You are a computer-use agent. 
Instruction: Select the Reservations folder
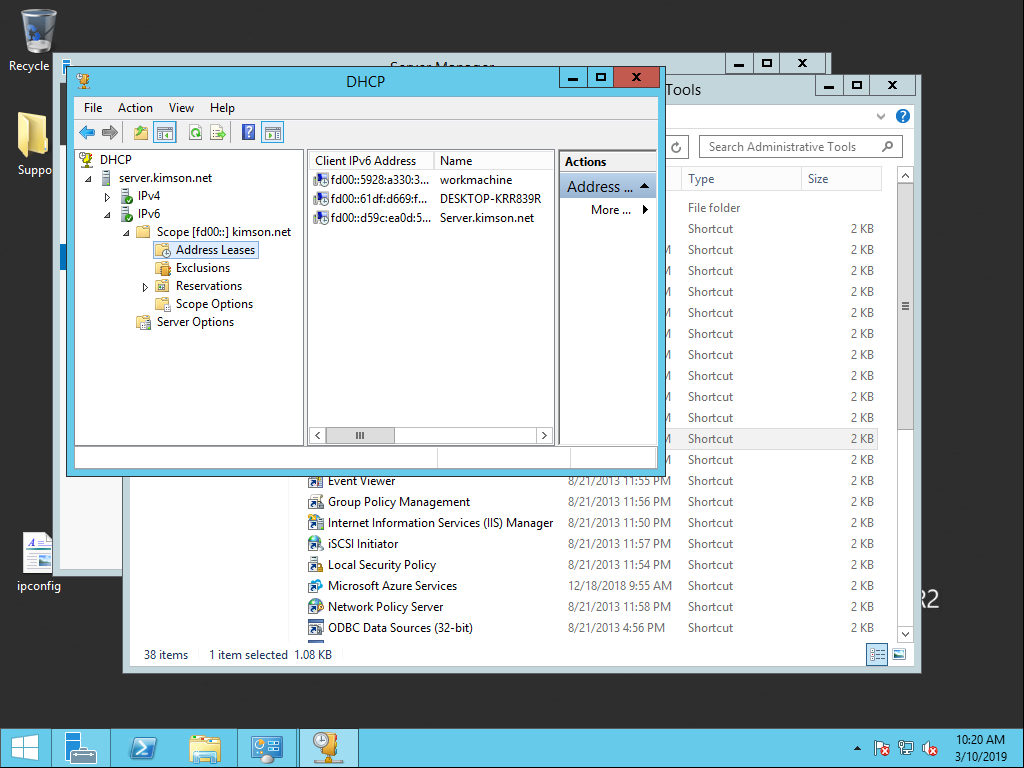208,286
